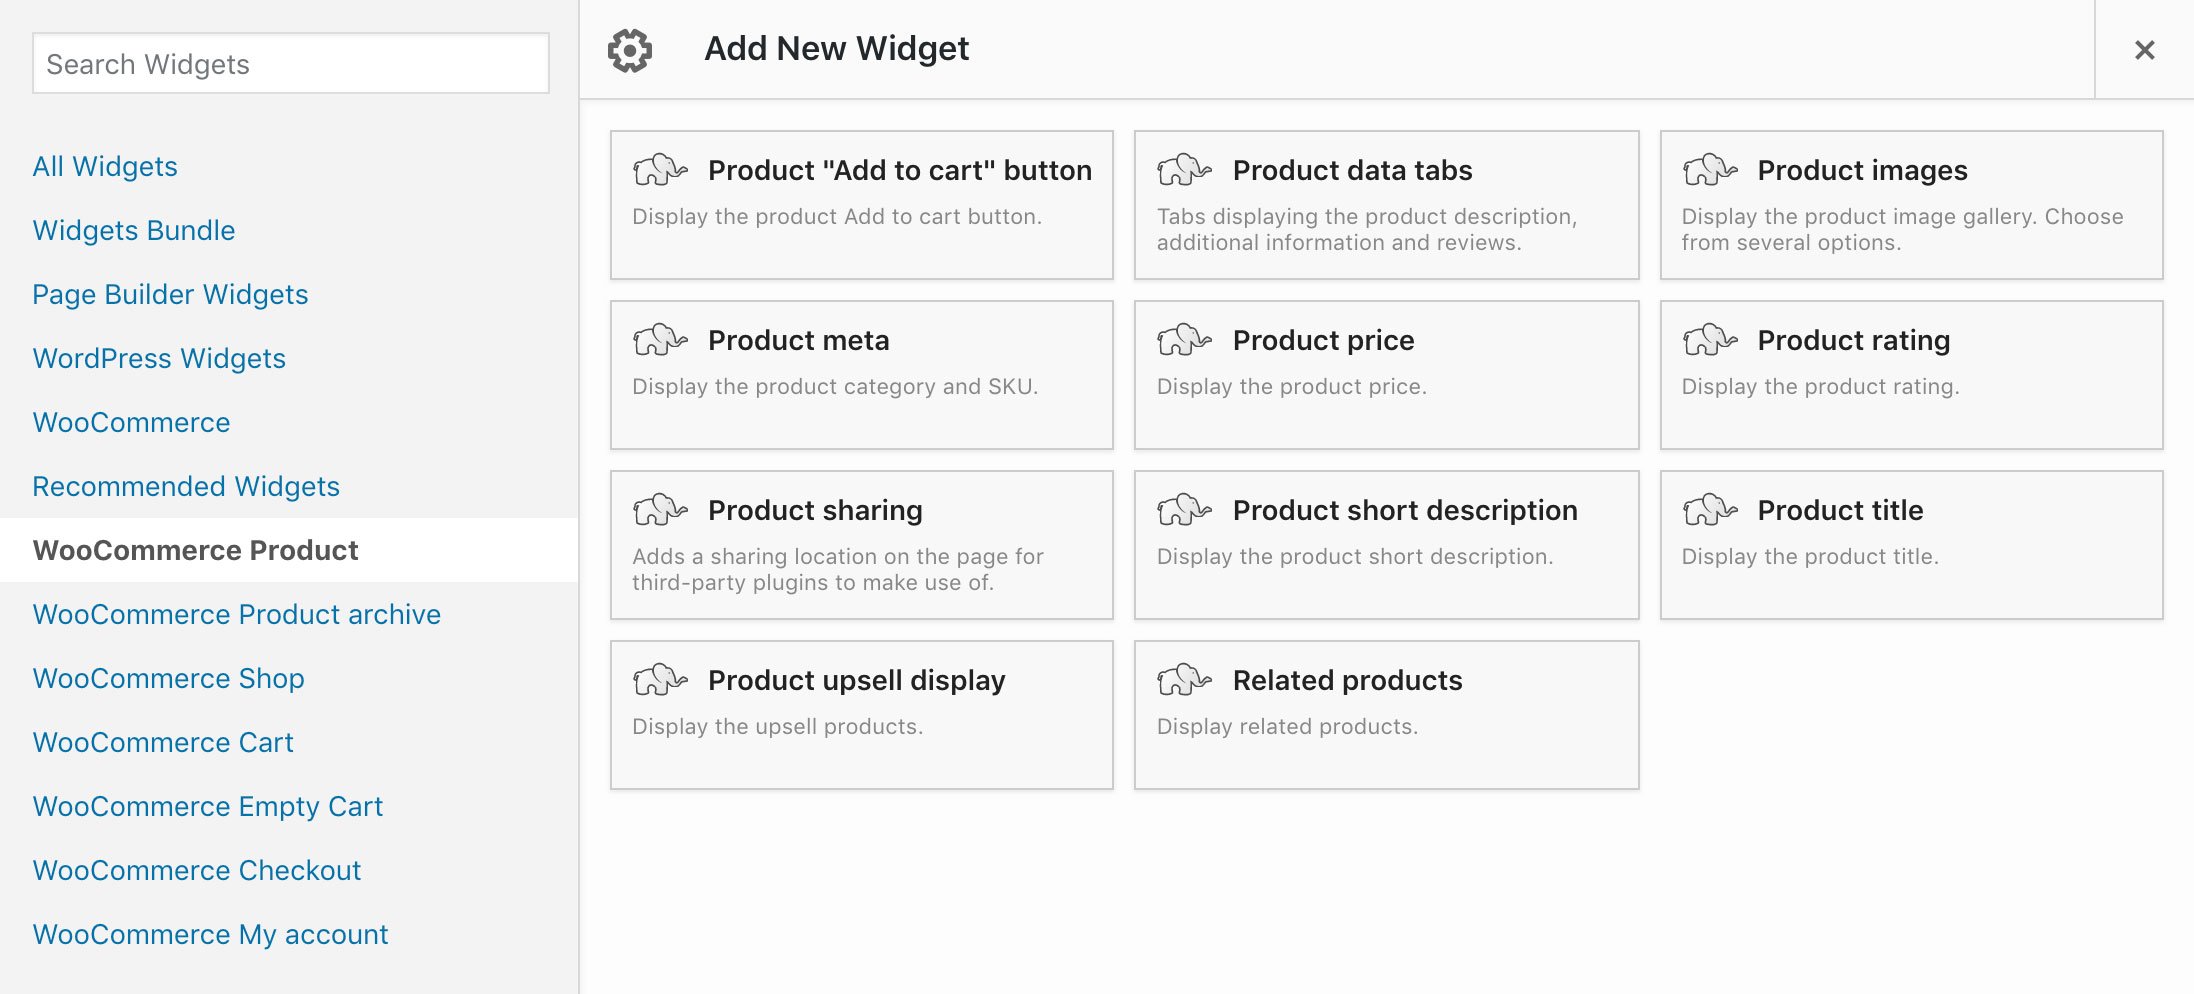Select the Product "Add to cart" button widget
Image resolution: width=2194 pixels, height=994 pixels.
[x=860, y=205]
